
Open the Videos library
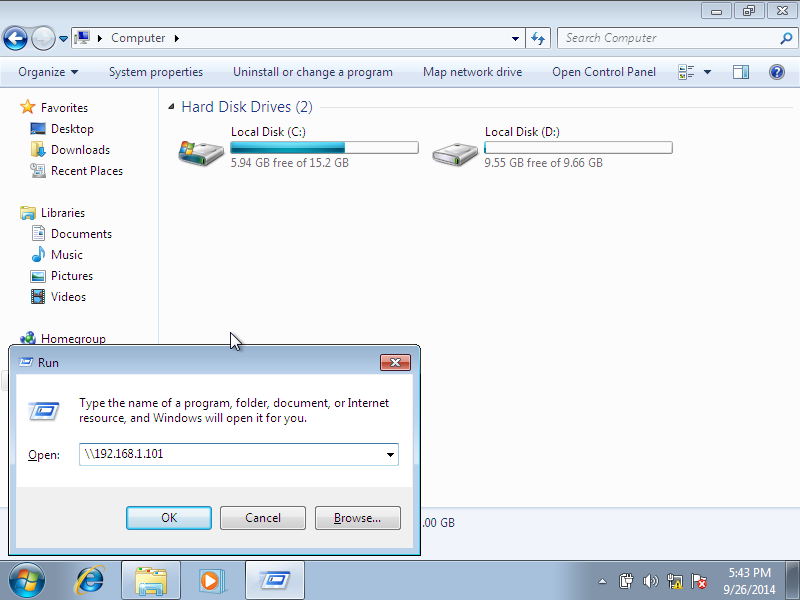(68, 296)
